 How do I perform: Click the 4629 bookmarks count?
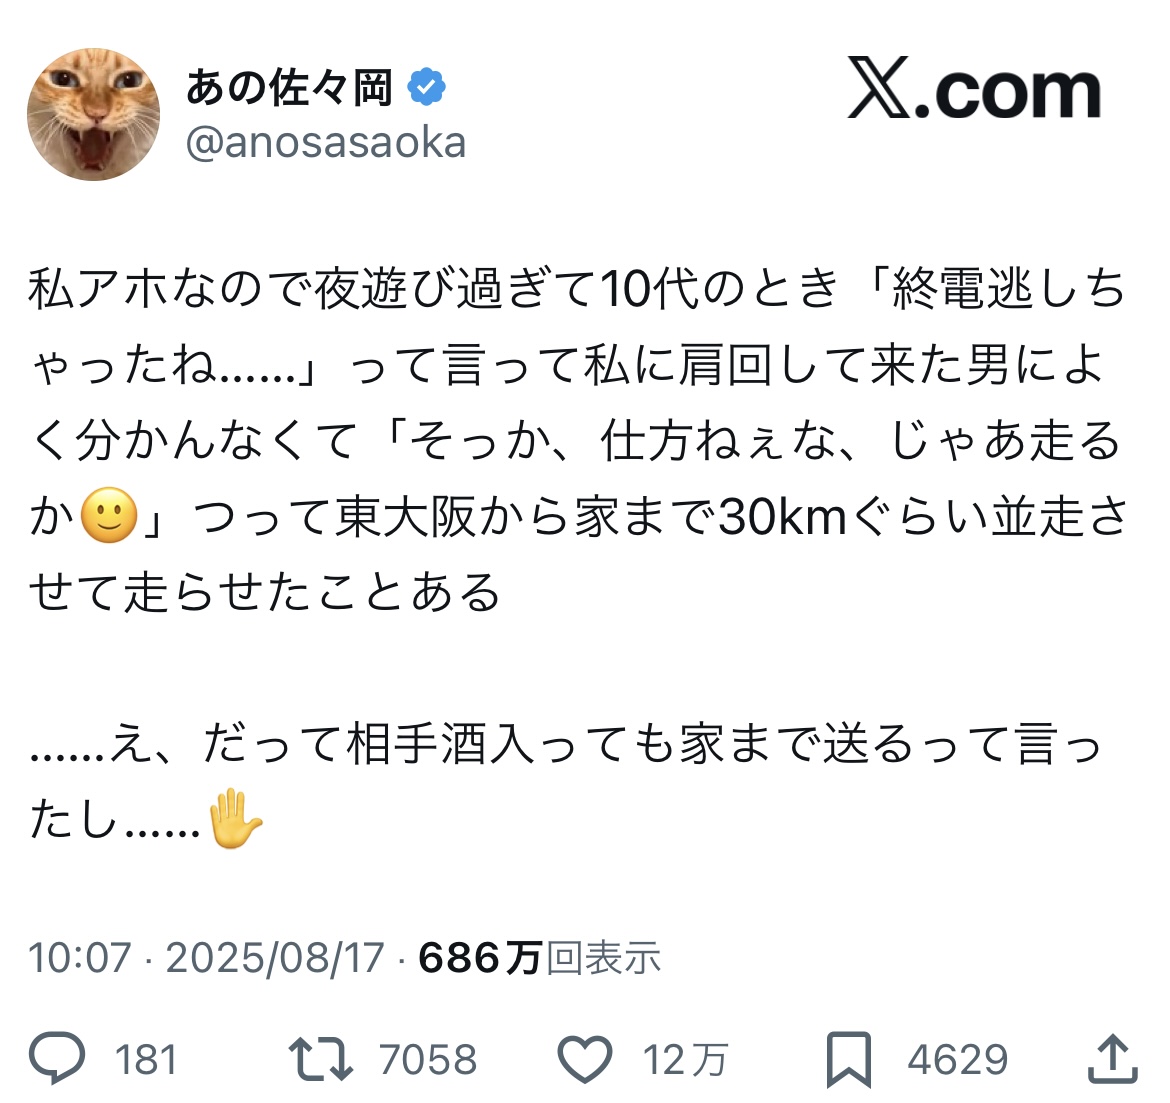[957, 1060]
